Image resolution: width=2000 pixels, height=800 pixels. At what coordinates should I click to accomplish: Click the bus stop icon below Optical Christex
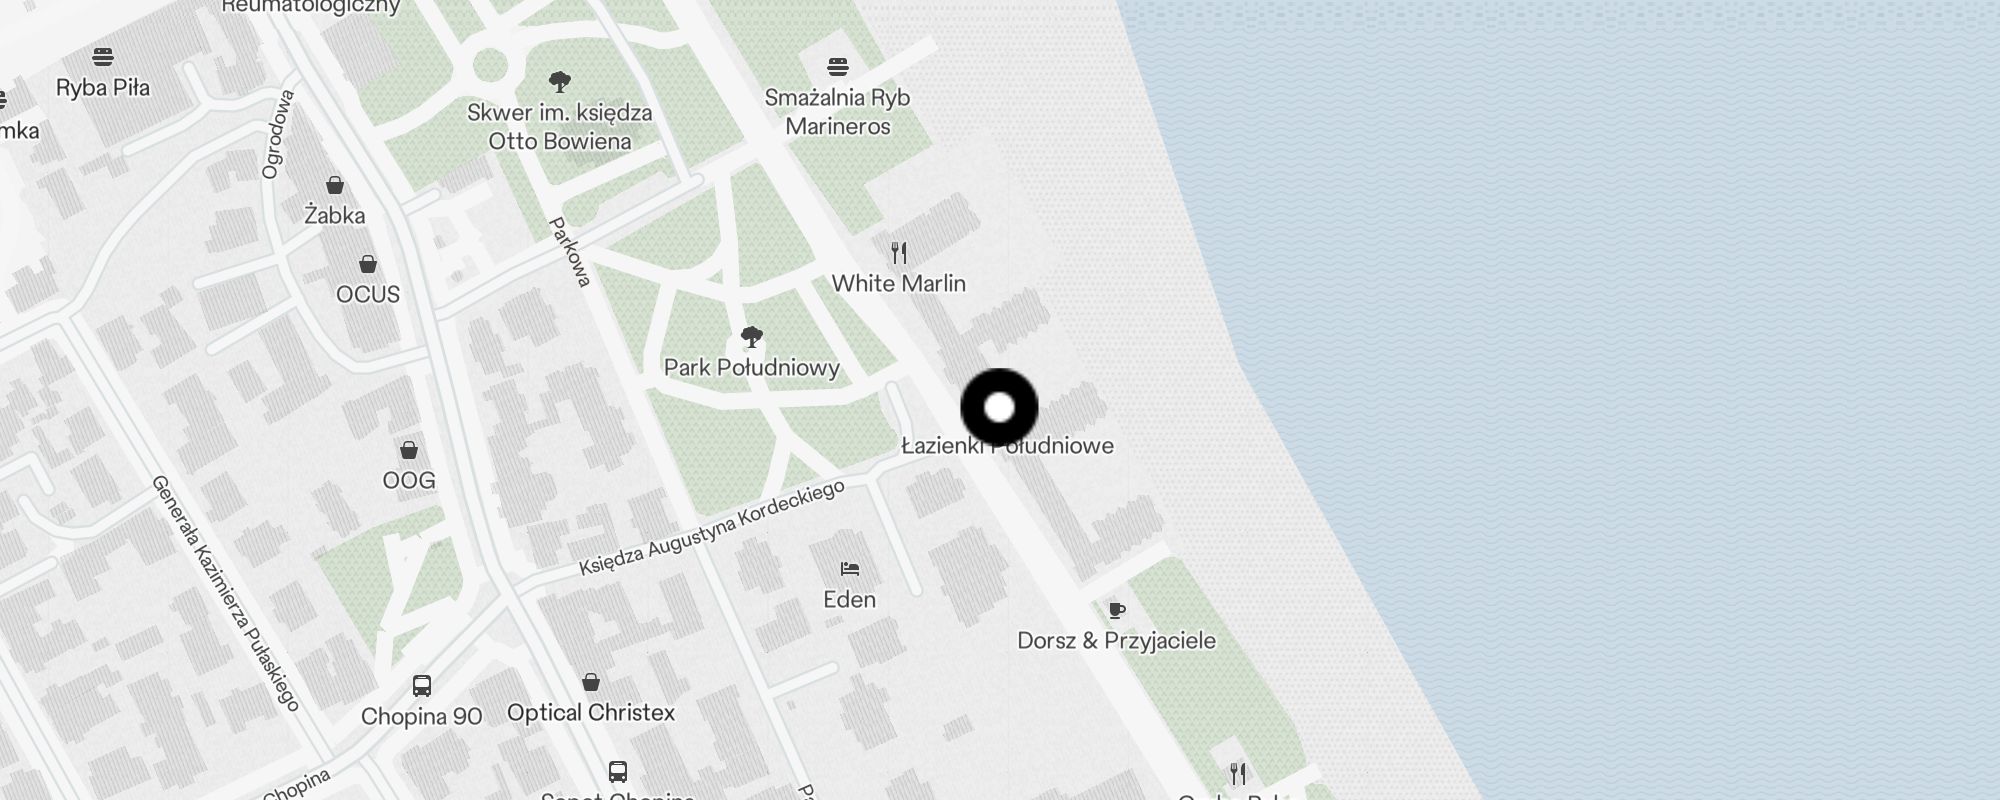click(x=618, y=772)
